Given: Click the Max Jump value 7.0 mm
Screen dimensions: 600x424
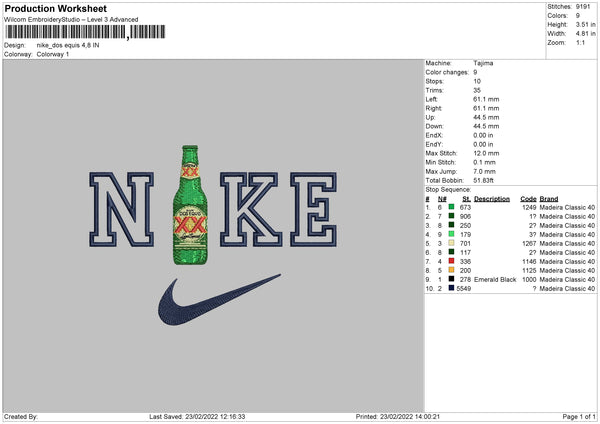Looking at the screenshot, I should tap(484, 171).
